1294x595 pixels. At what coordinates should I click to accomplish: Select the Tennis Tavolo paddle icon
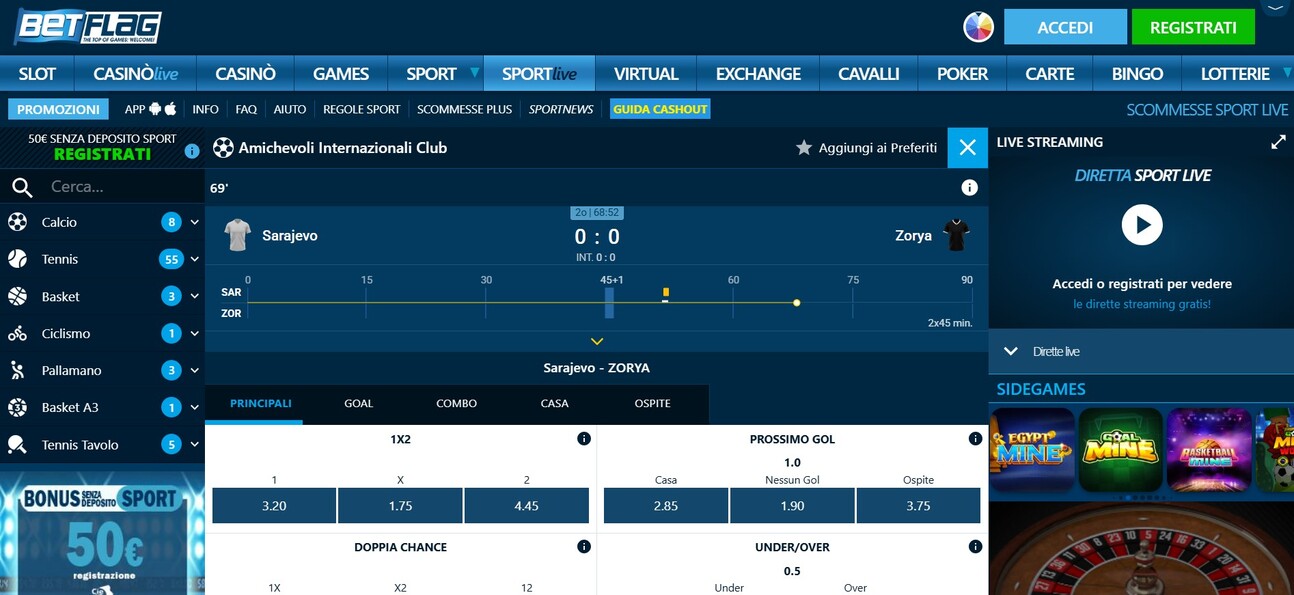coord(17,444)
